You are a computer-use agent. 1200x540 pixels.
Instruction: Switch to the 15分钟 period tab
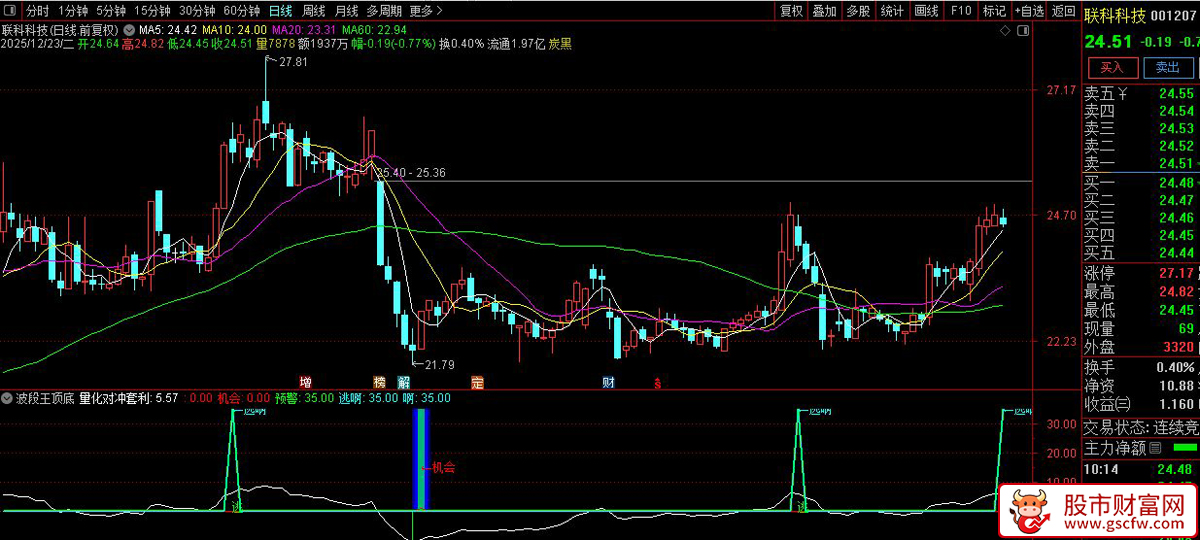(152, 11)
